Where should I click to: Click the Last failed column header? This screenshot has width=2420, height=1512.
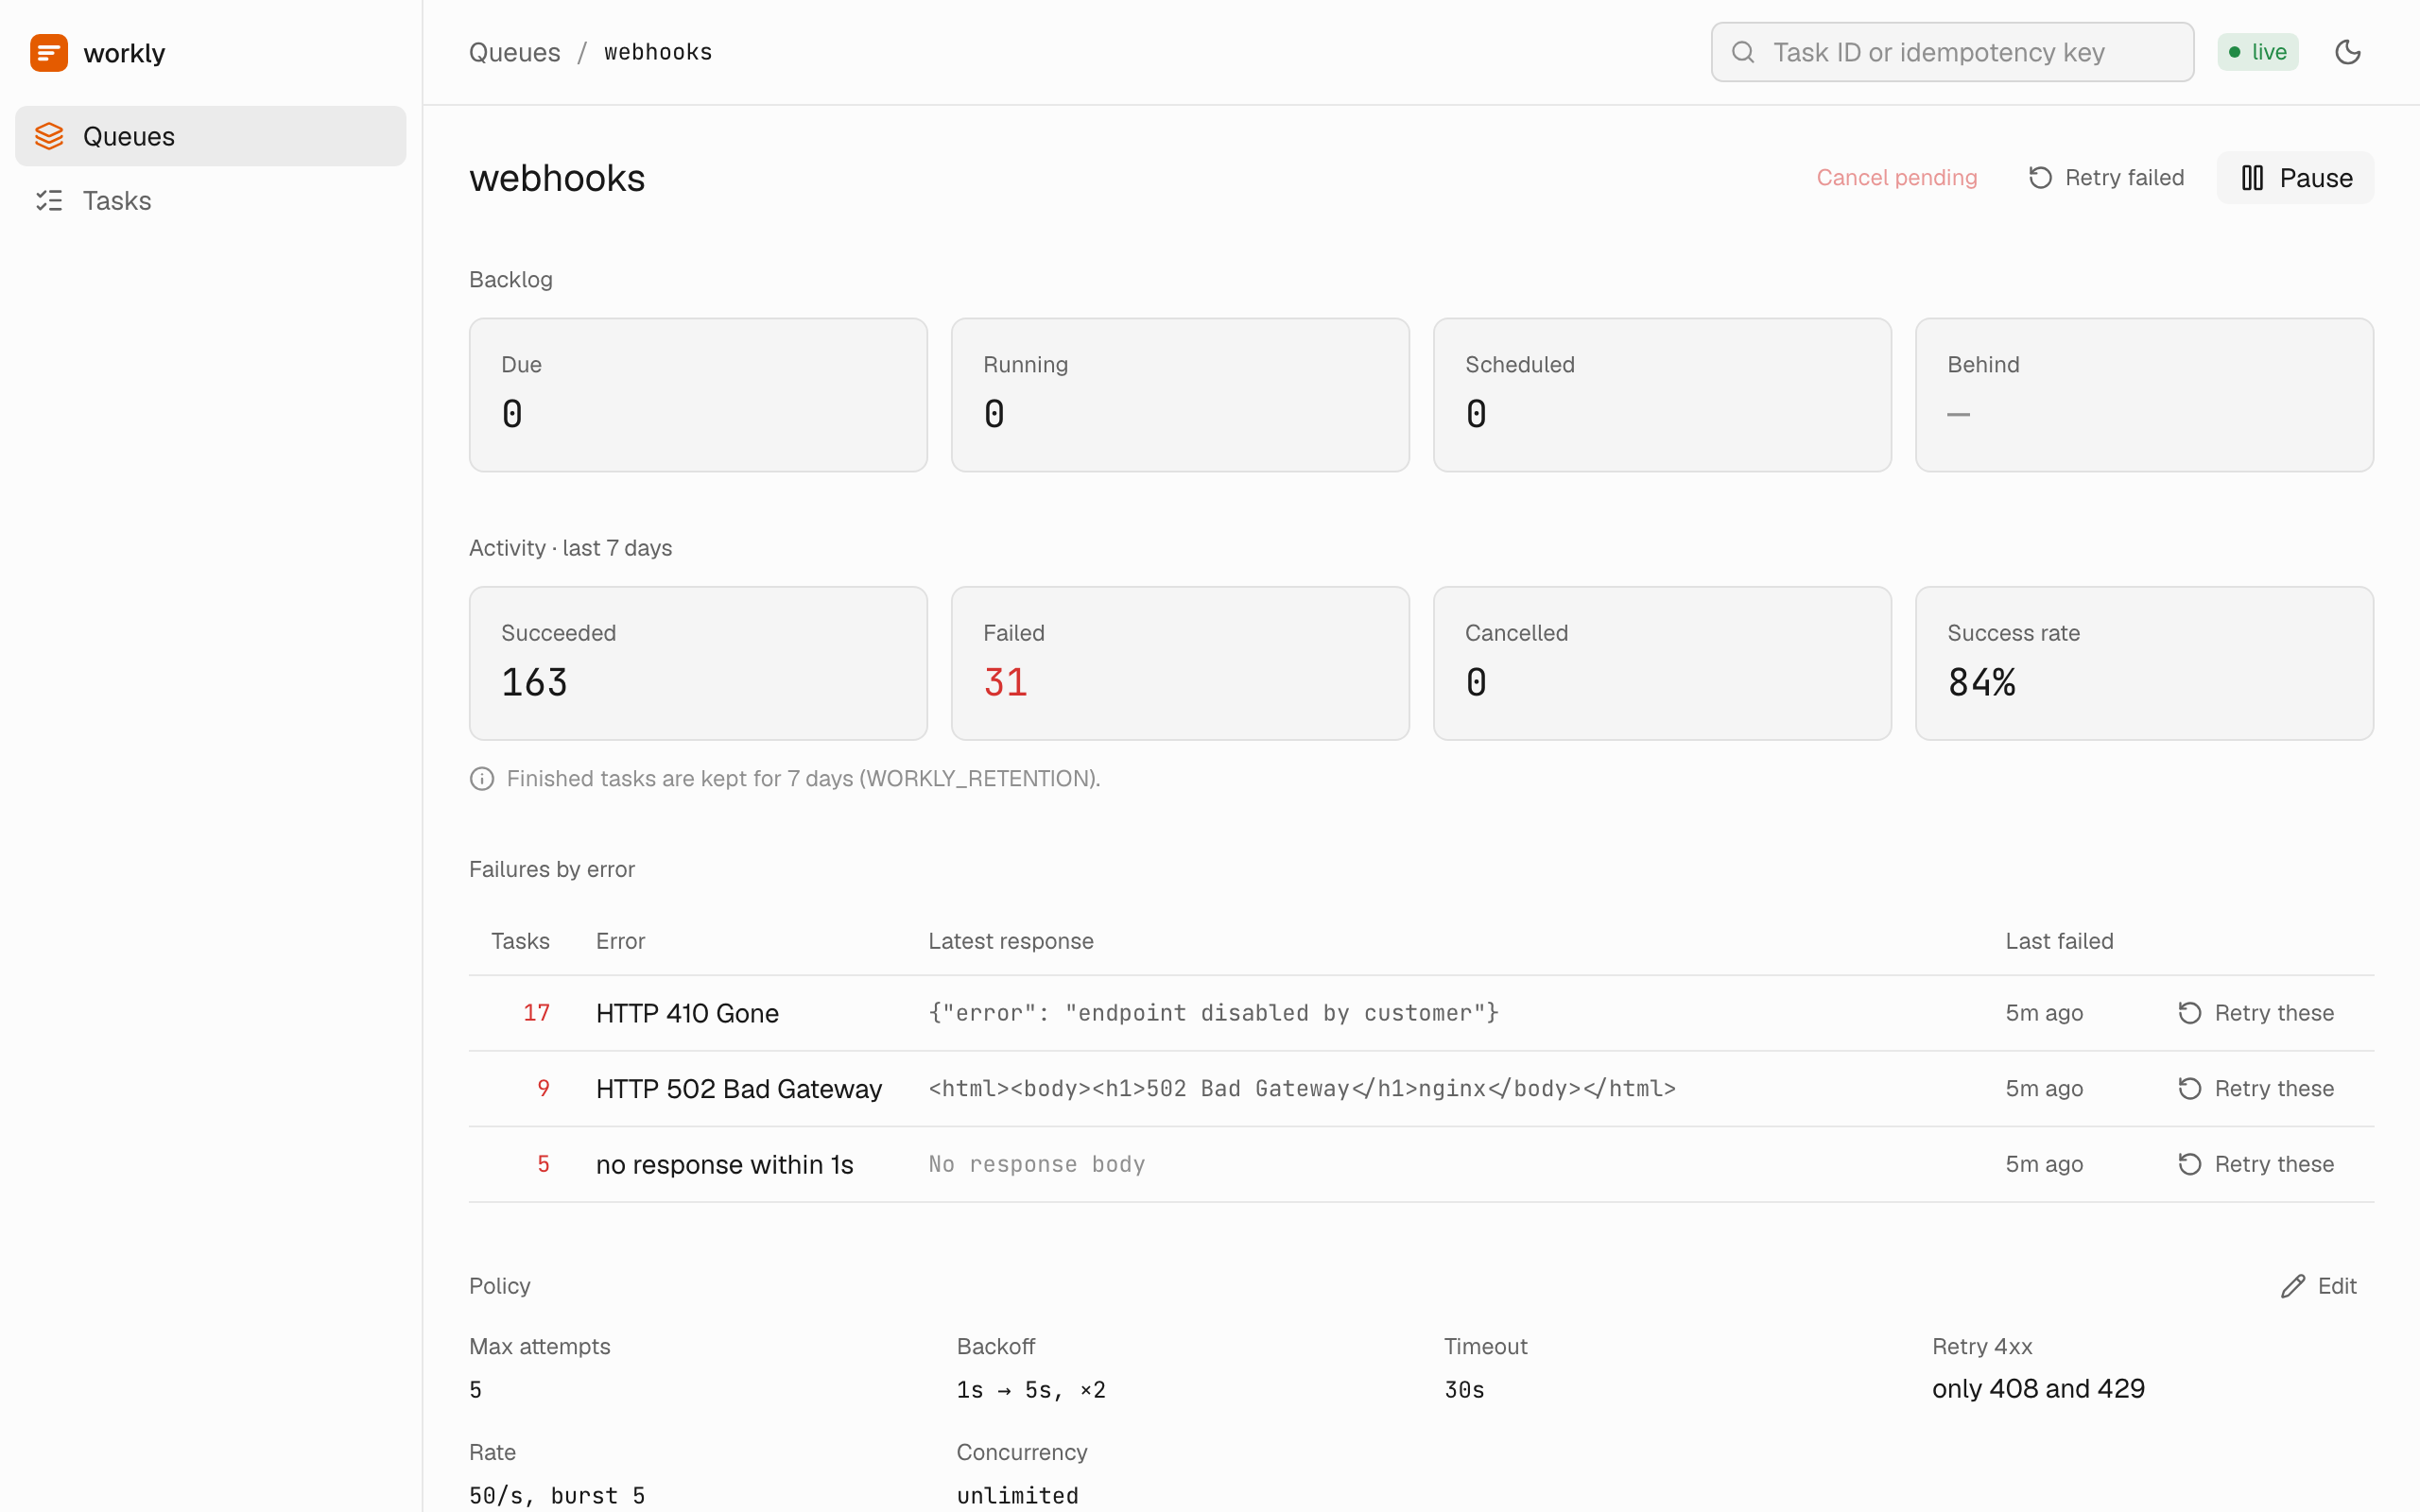click(2059, 941)
